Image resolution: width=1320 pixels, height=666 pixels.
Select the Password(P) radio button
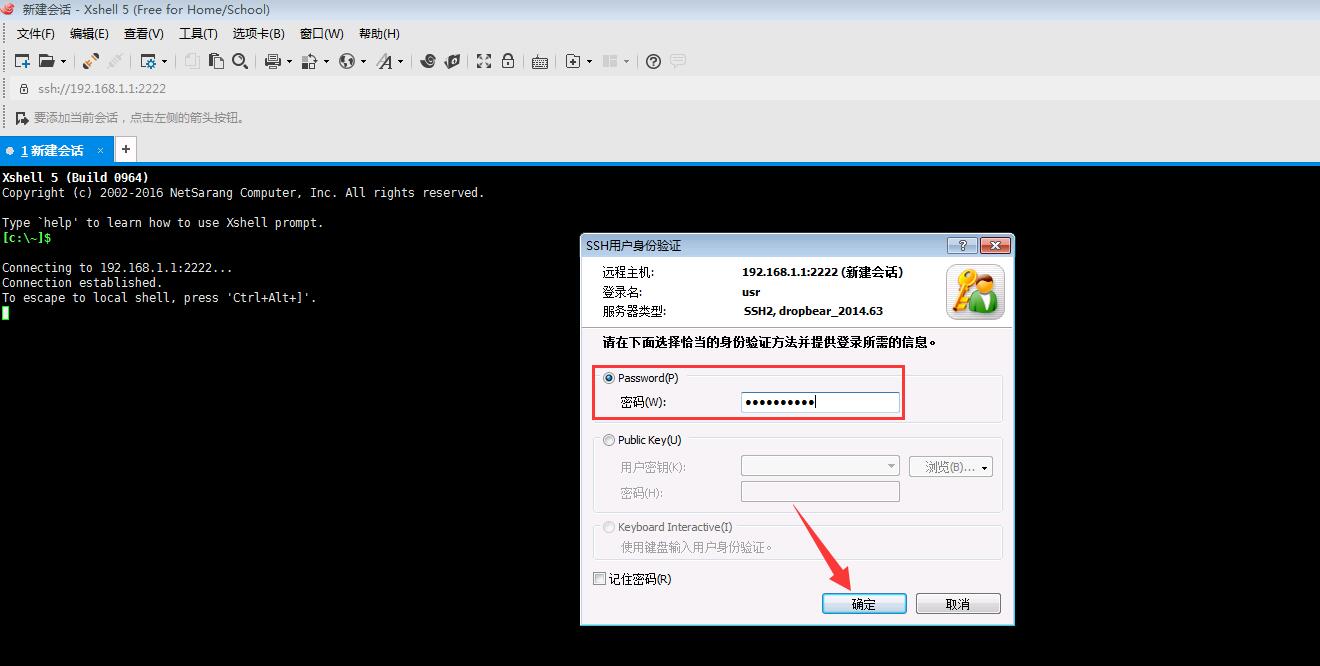[609, 378]
